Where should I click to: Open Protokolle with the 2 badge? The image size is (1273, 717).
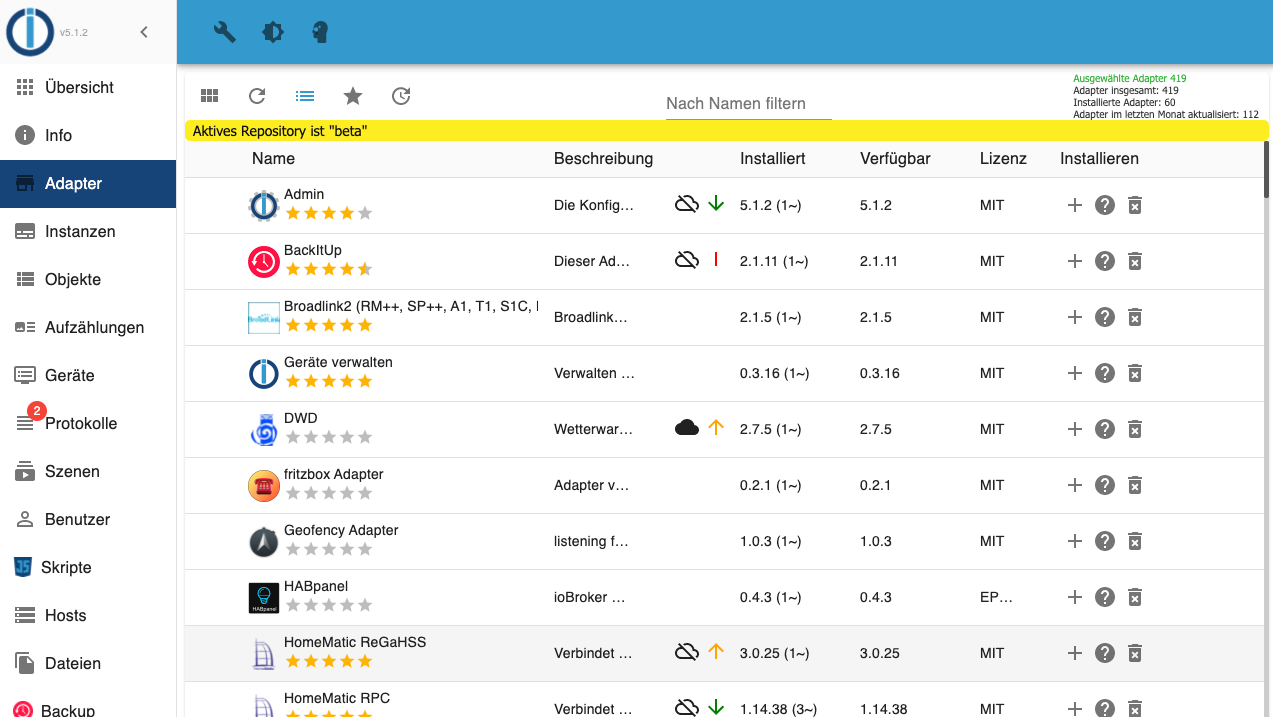pyautogui.click(x=88, y=424)
